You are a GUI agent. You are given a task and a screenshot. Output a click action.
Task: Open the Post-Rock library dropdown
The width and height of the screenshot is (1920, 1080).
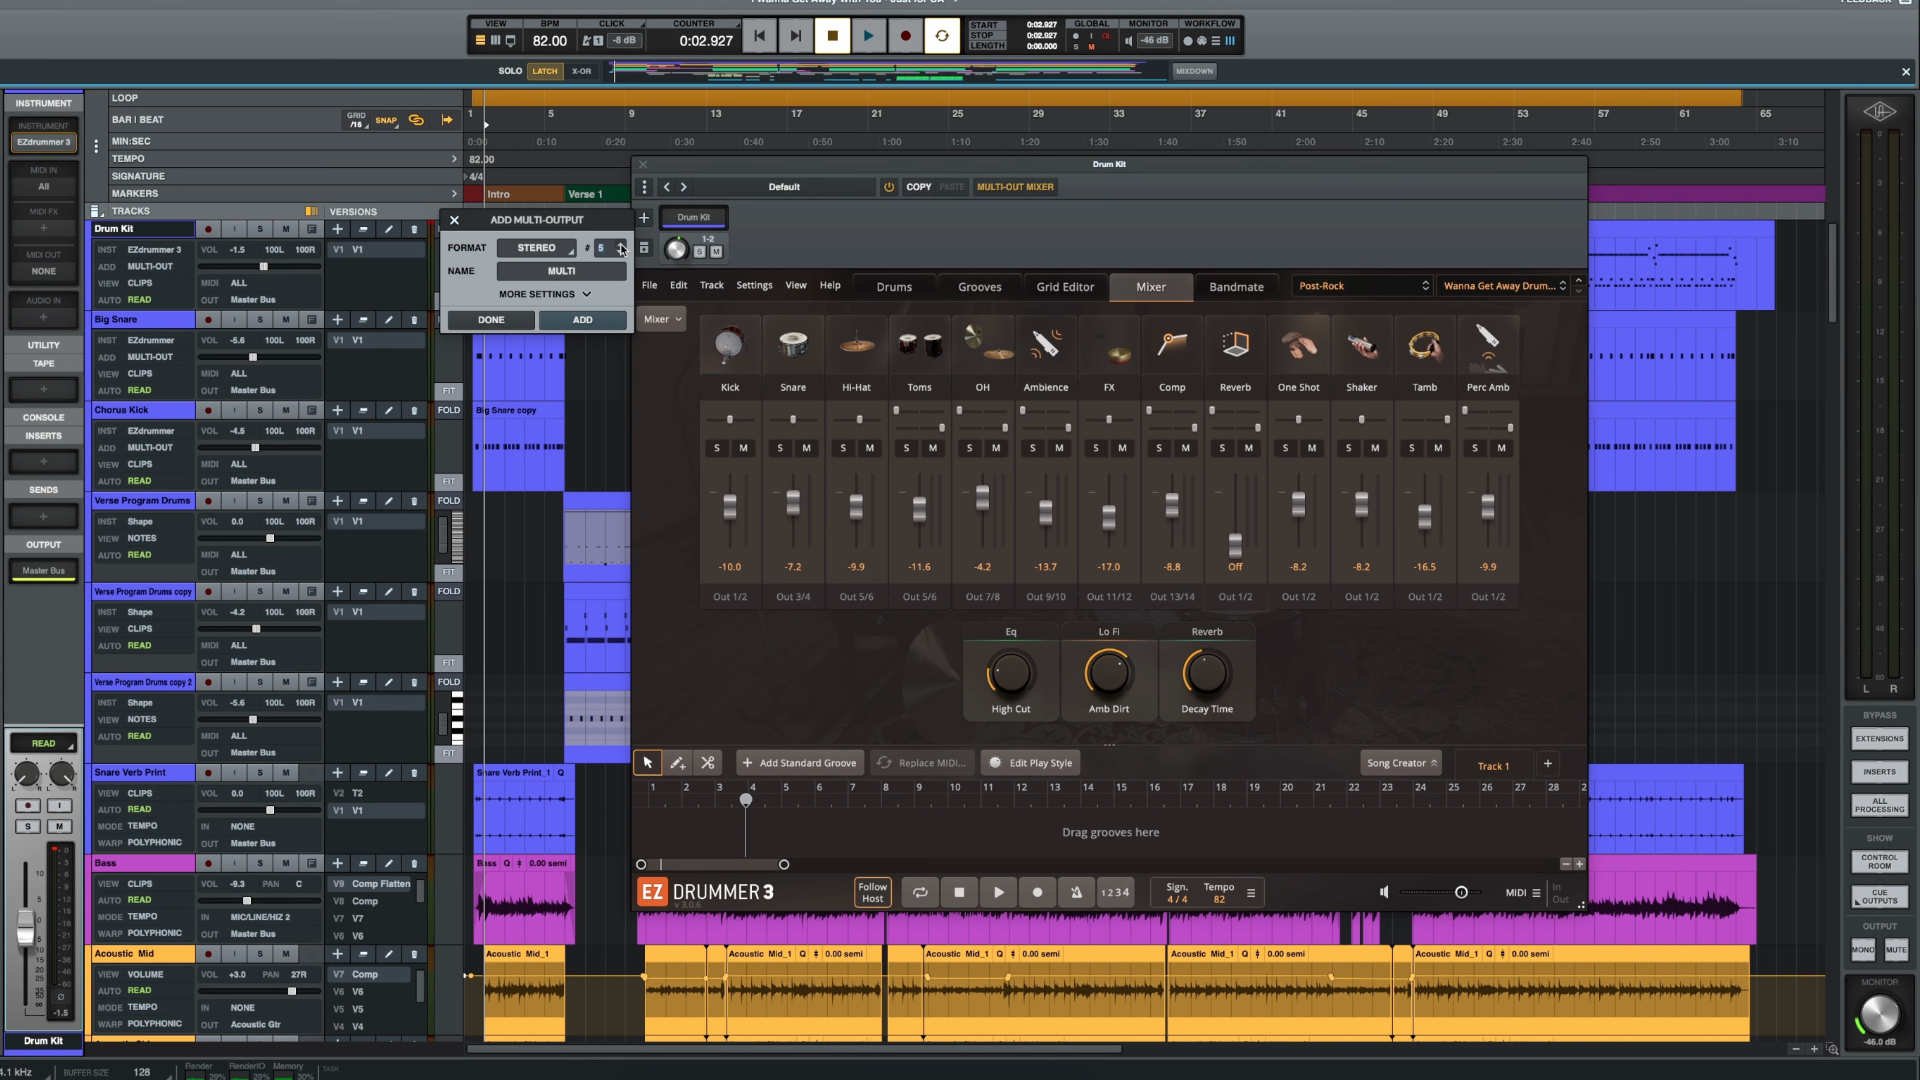point(1363,286)
